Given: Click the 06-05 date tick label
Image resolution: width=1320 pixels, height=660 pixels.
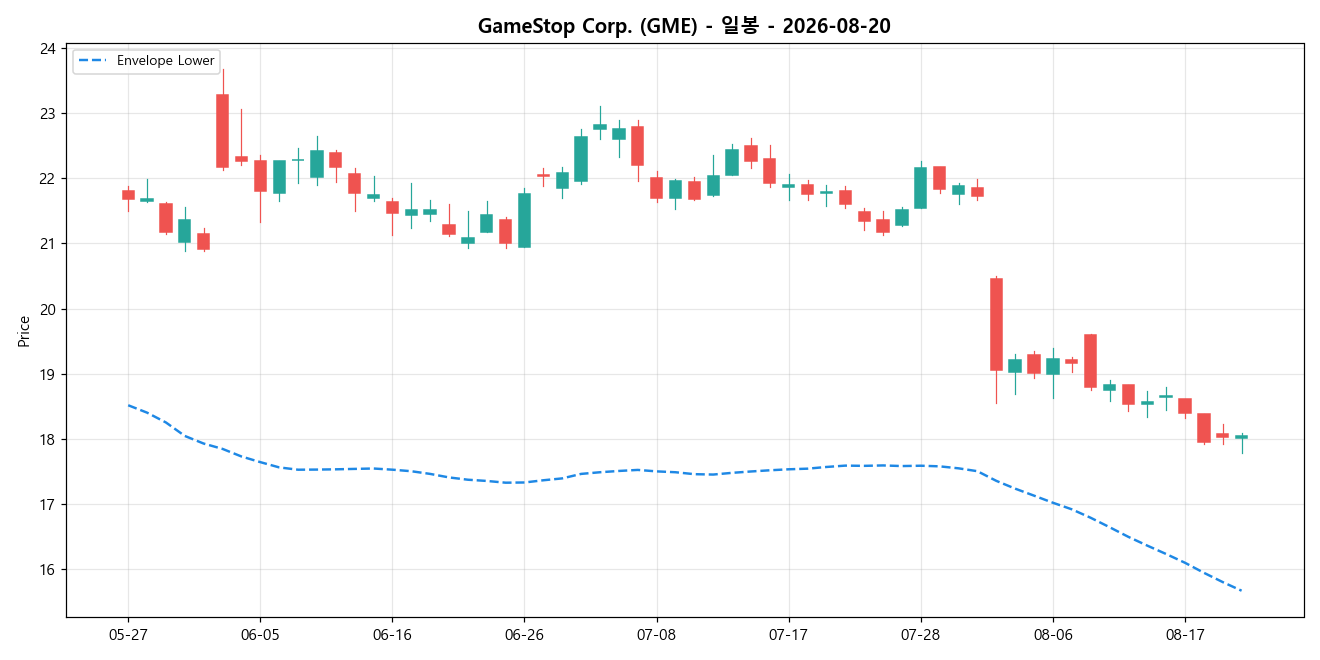Looking at the screenshot, I should pyautogui.click(x=260, y=634).
